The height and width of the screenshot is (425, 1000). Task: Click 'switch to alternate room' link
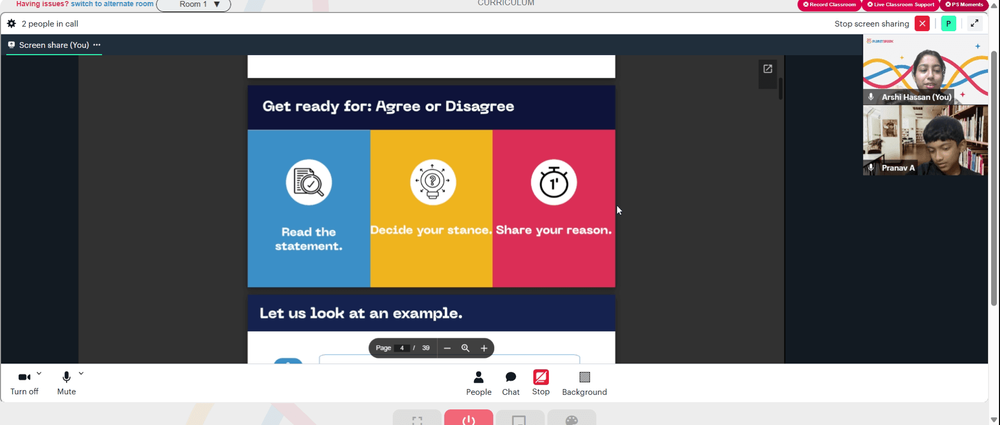112,4
